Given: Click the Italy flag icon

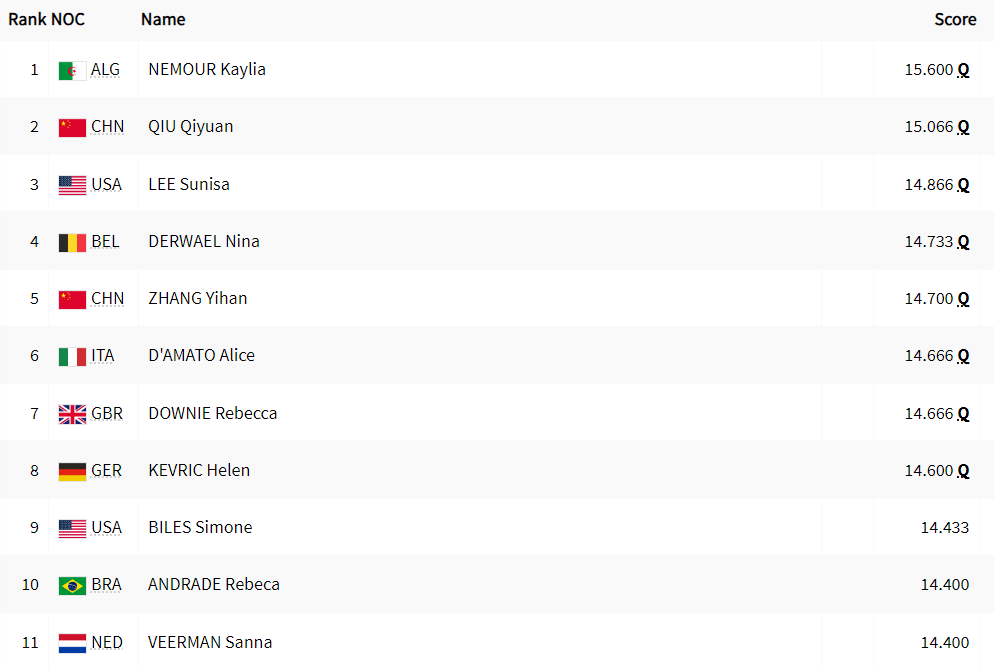Looking at the screenshot, I should (x=72, y=357).
